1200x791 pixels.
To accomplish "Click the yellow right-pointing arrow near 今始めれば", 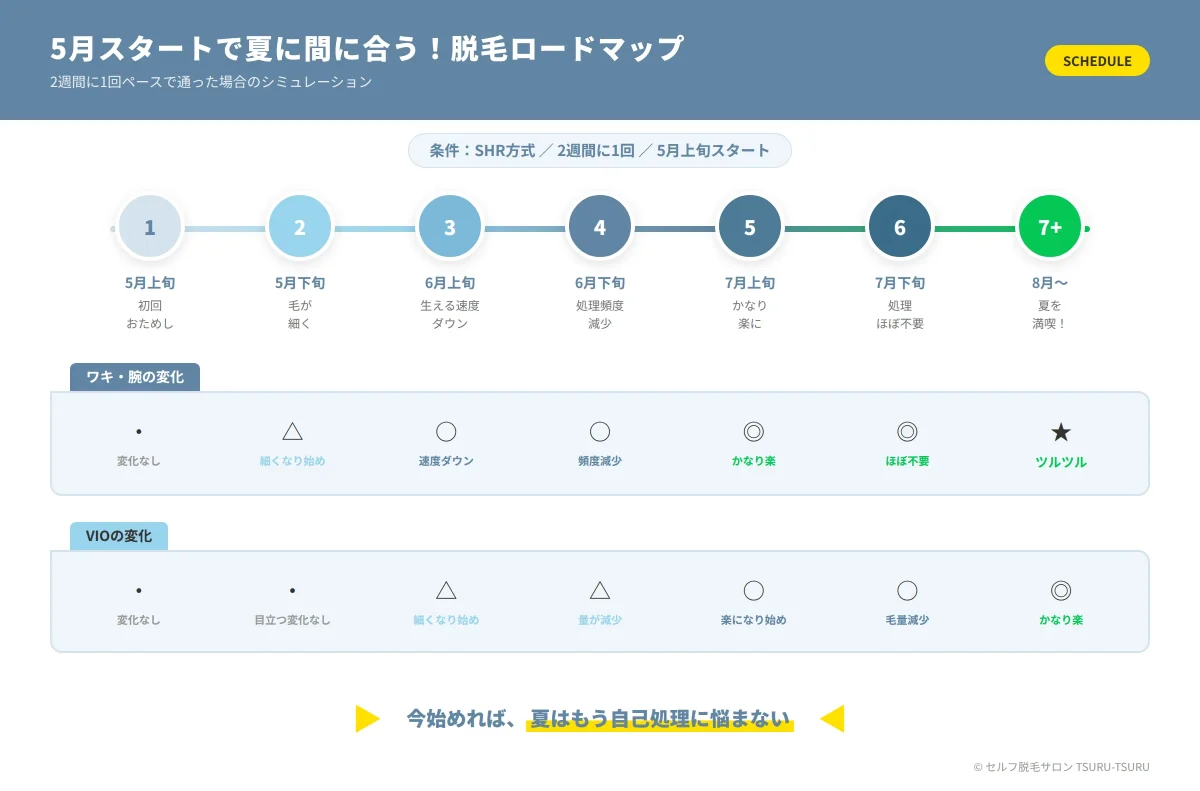I will (x=368, y=718).
